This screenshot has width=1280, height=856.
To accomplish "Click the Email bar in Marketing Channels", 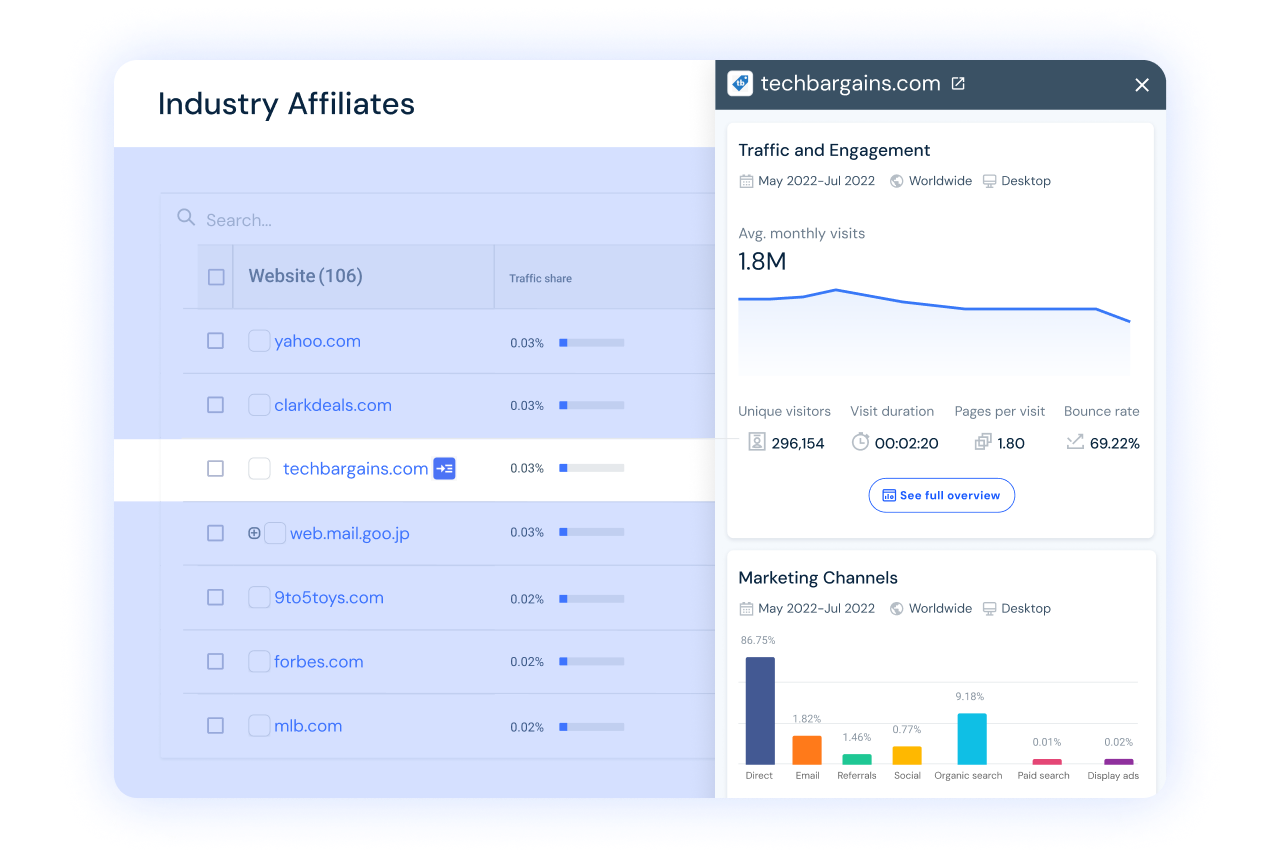I will (807, 750).
